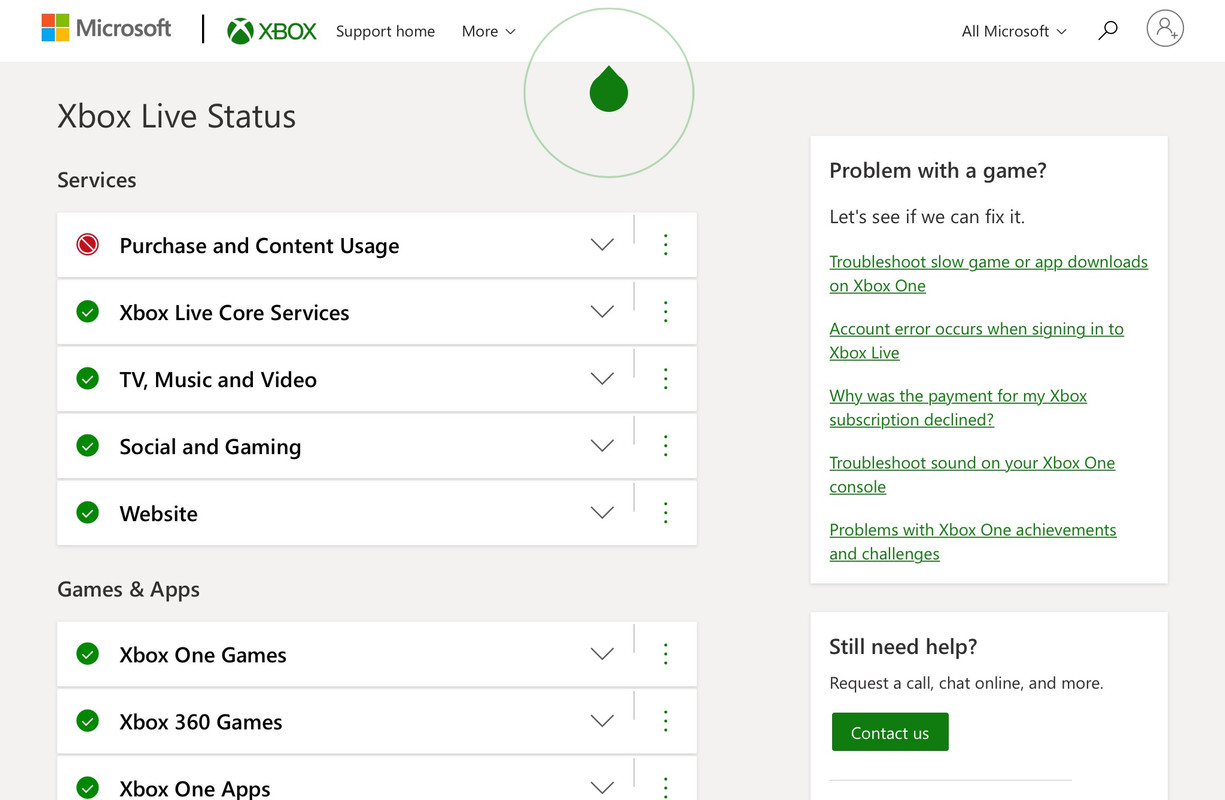Open the More navigation menu

click(x=489, y=31)
